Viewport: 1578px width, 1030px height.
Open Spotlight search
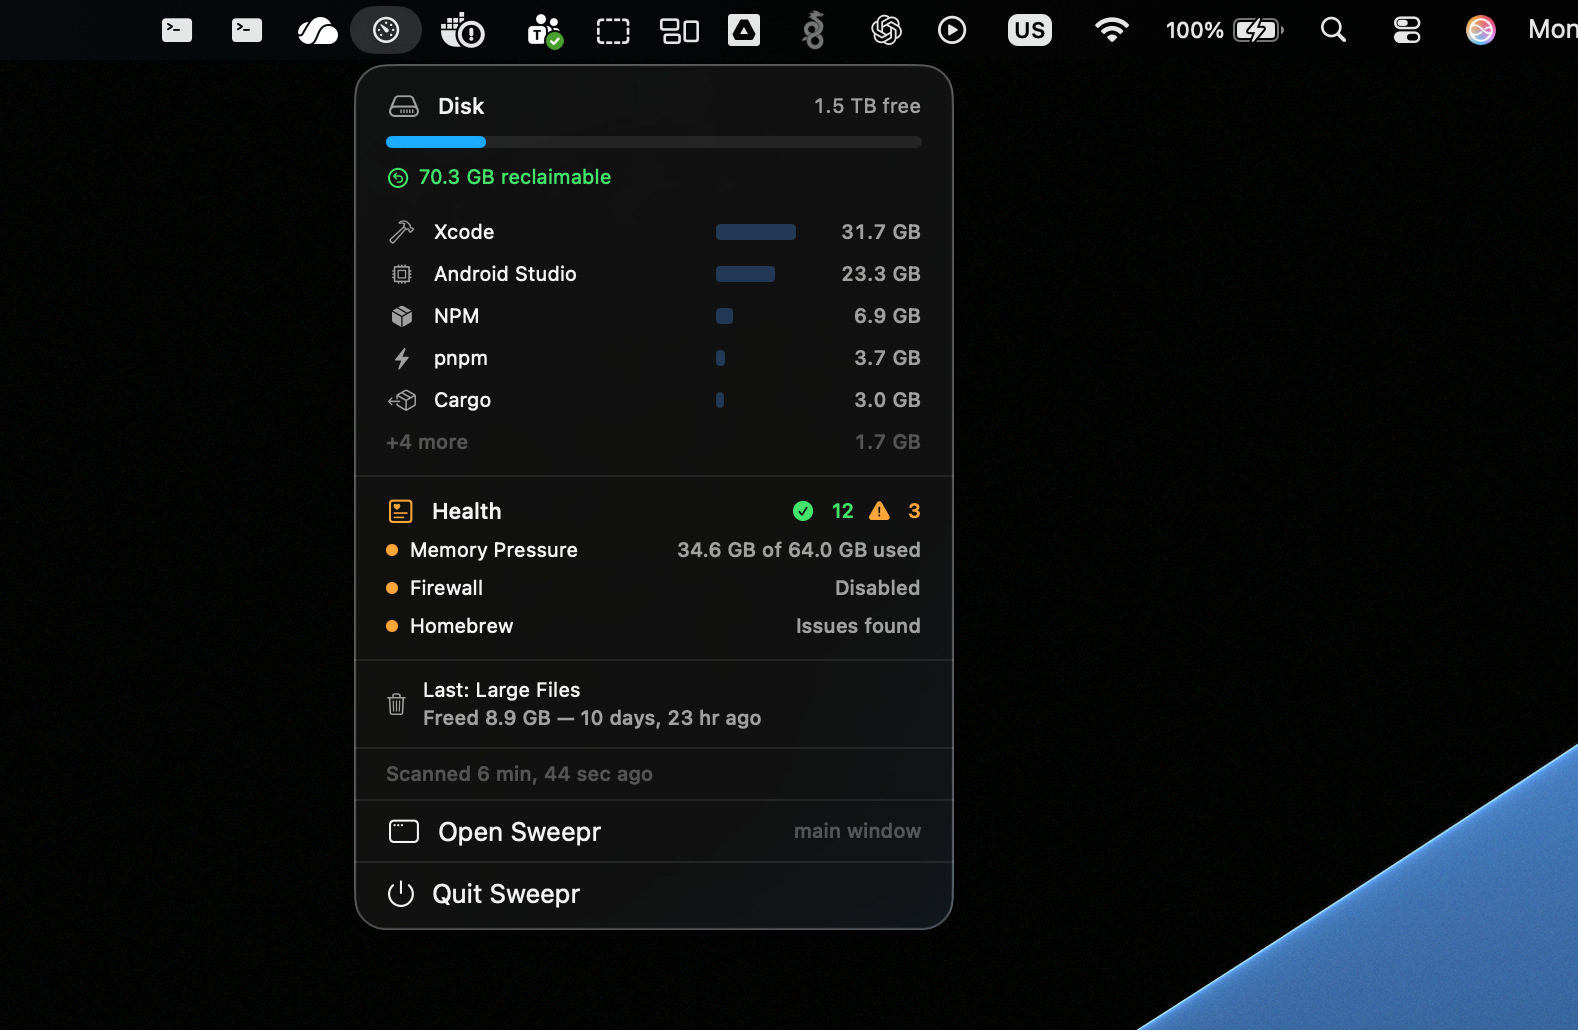1333,30
